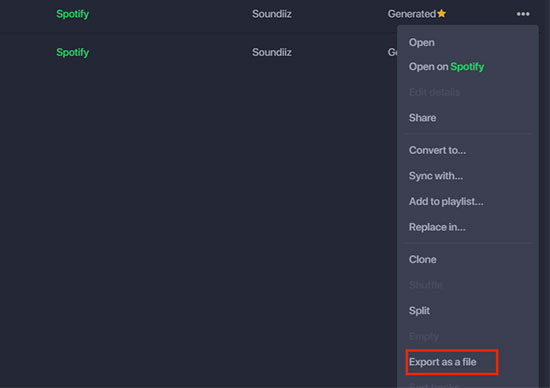Click the gold star beside Generated
The width and height of the screenshot is (550, 388).
(x=442, y=13)
